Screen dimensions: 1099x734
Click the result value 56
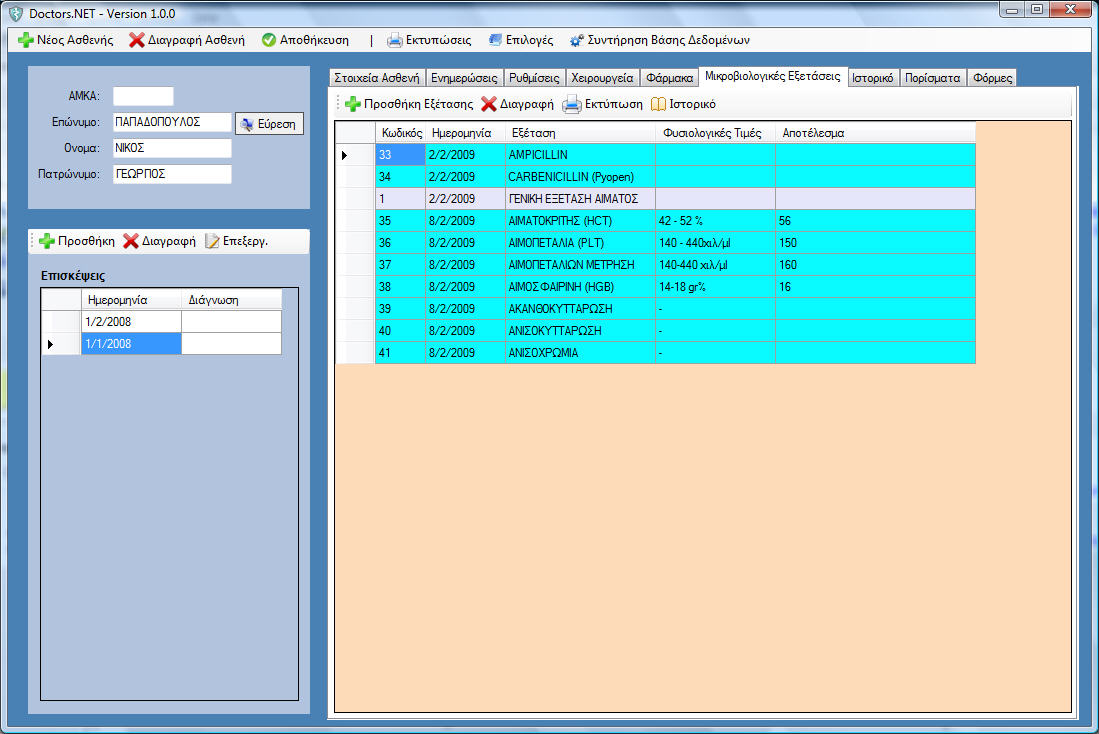[x=875, y=221]
